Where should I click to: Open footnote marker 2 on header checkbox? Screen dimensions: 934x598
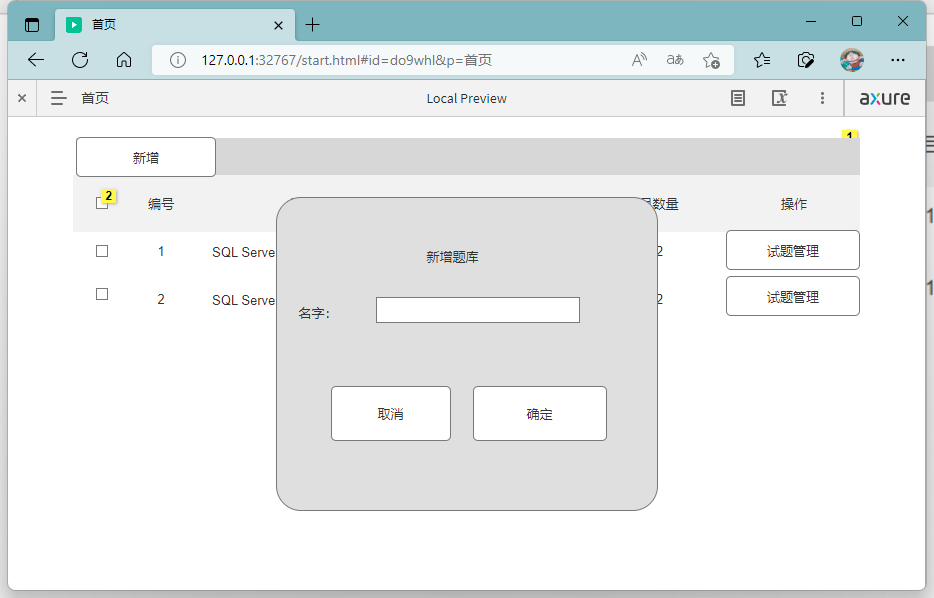pos(108,195)
